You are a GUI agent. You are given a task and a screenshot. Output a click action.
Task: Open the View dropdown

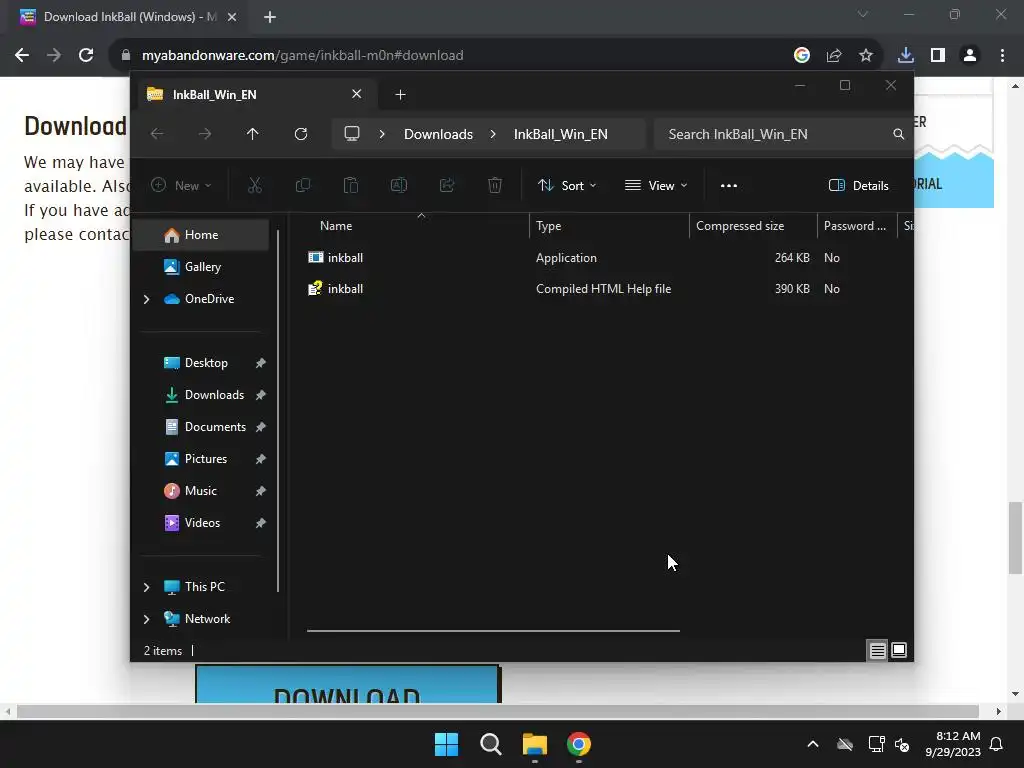tap(656, 185)
